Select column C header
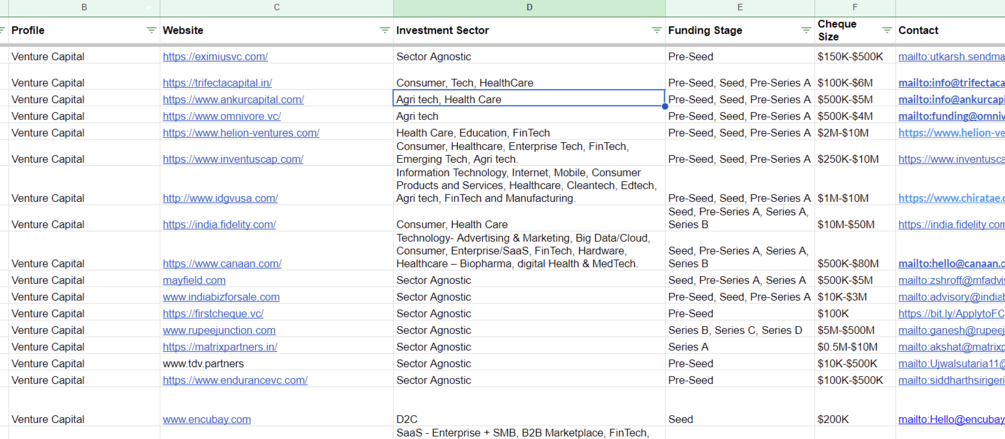 tap(276, 8)
